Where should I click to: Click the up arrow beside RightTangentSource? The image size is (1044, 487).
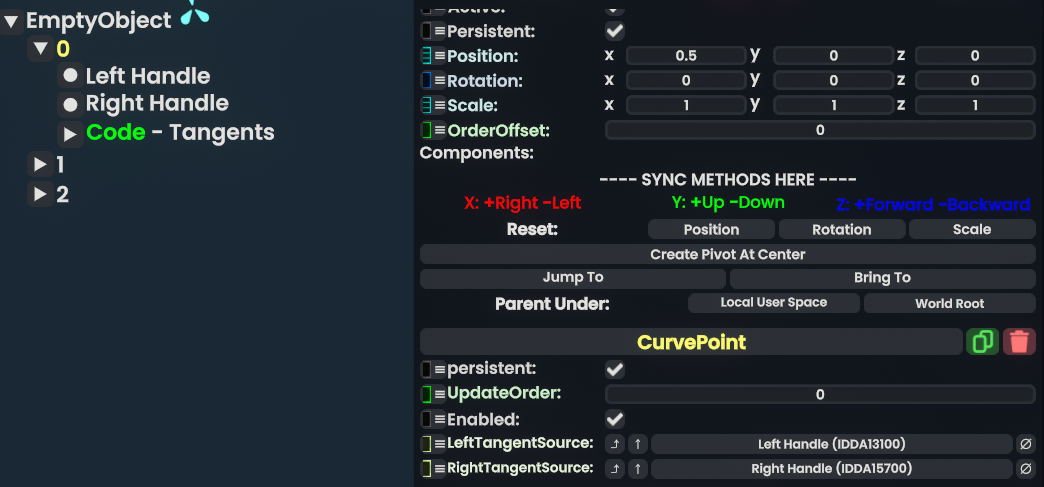637,468
